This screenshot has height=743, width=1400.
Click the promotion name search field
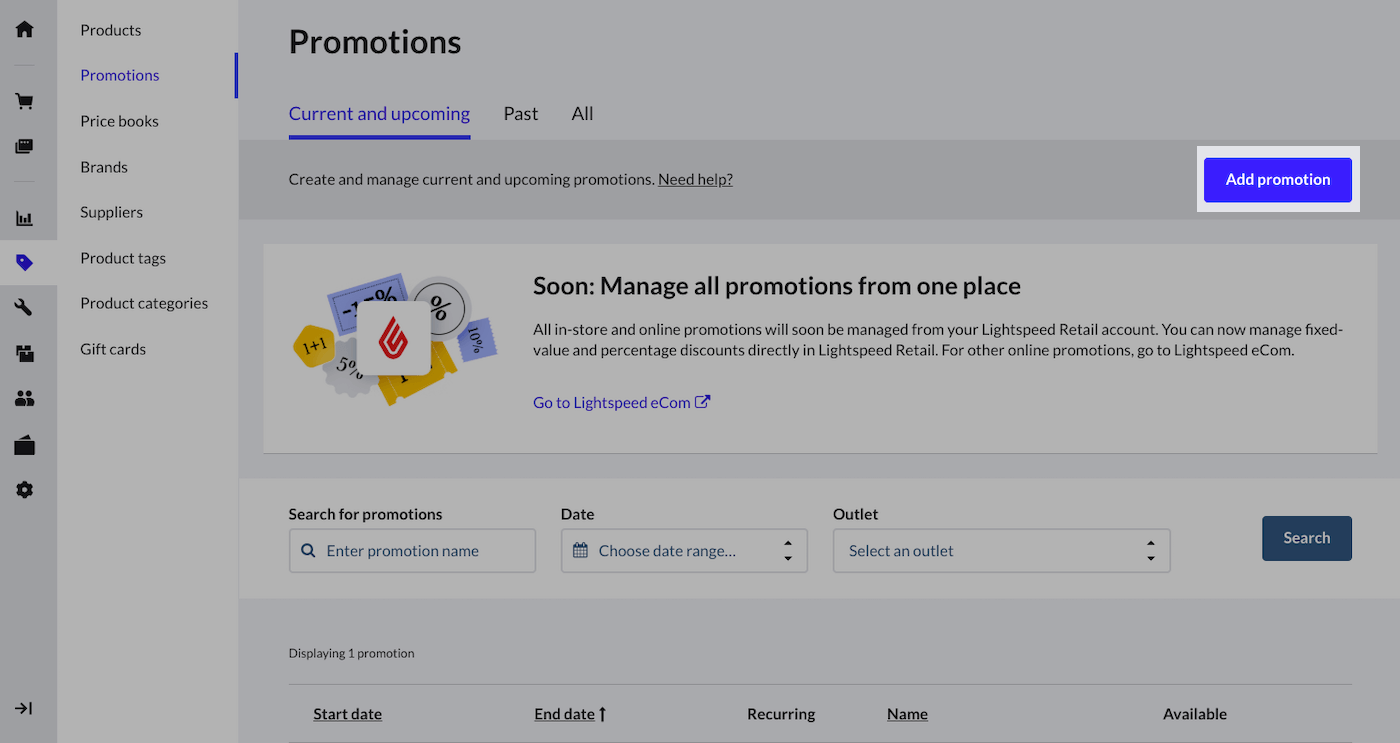point(412,551)
